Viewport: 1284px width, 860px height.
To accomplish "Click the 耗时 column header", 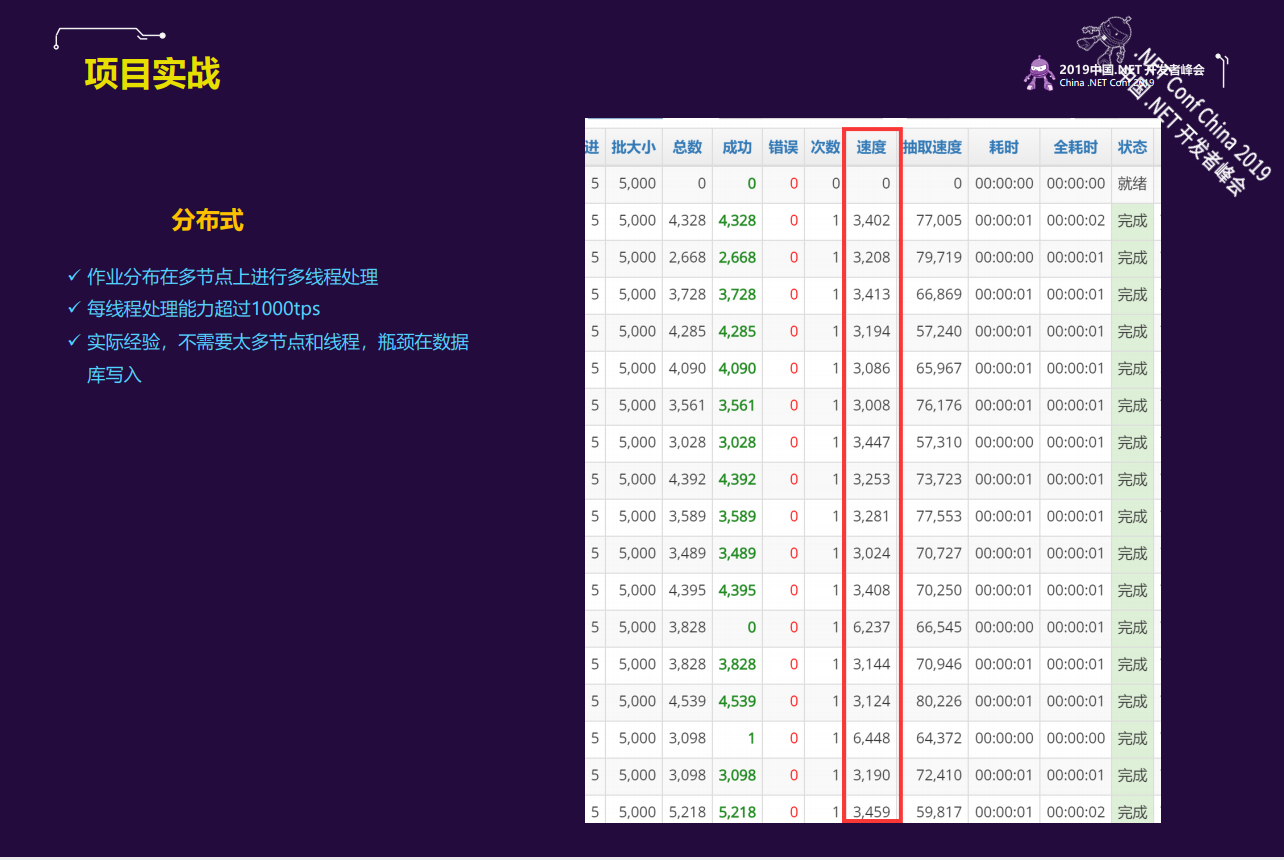I will pos(1004,147).
